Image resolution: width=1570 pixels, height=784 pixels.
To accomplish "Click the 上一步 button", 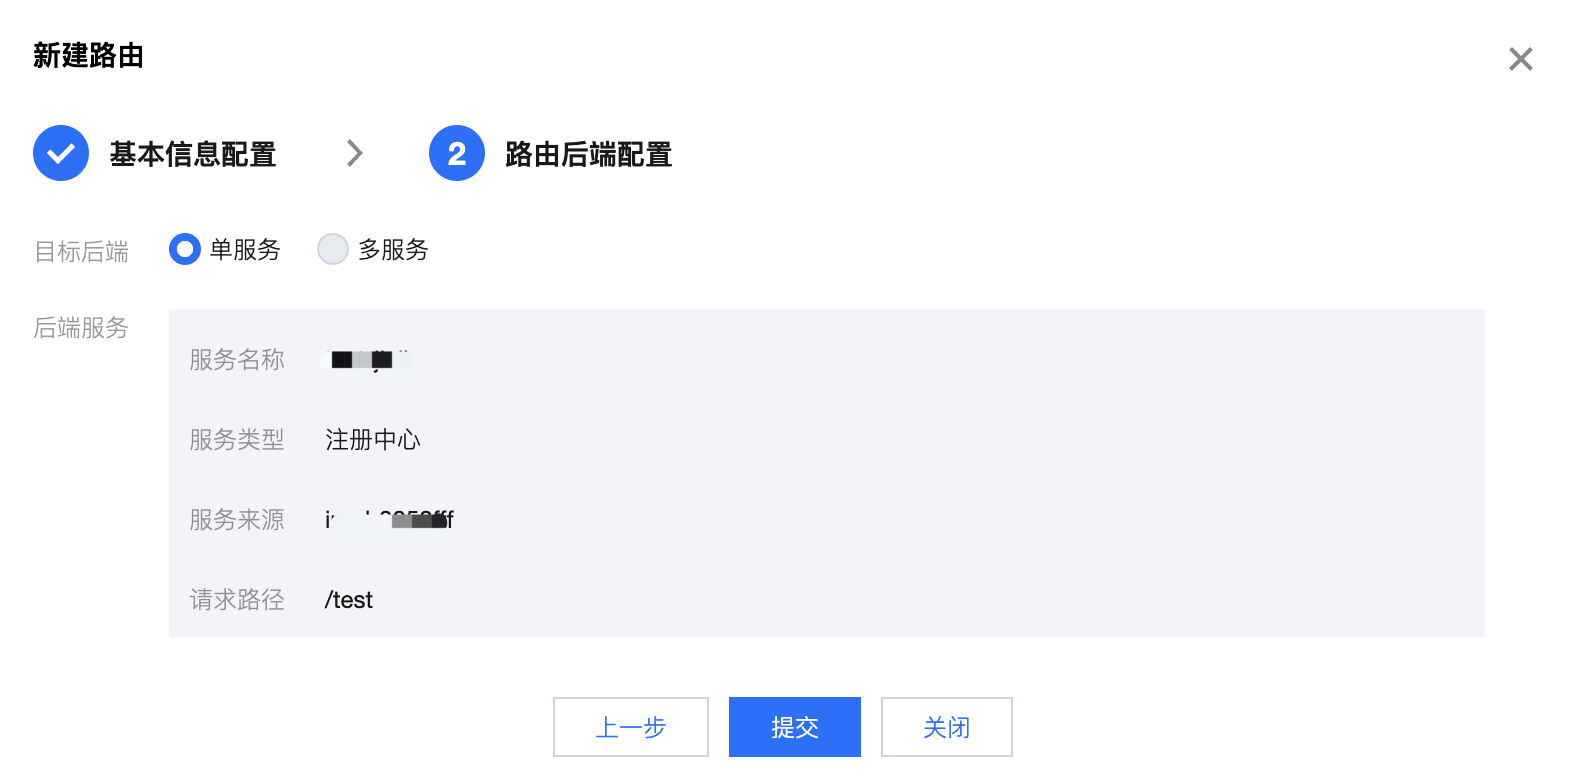I will [631, 727].
